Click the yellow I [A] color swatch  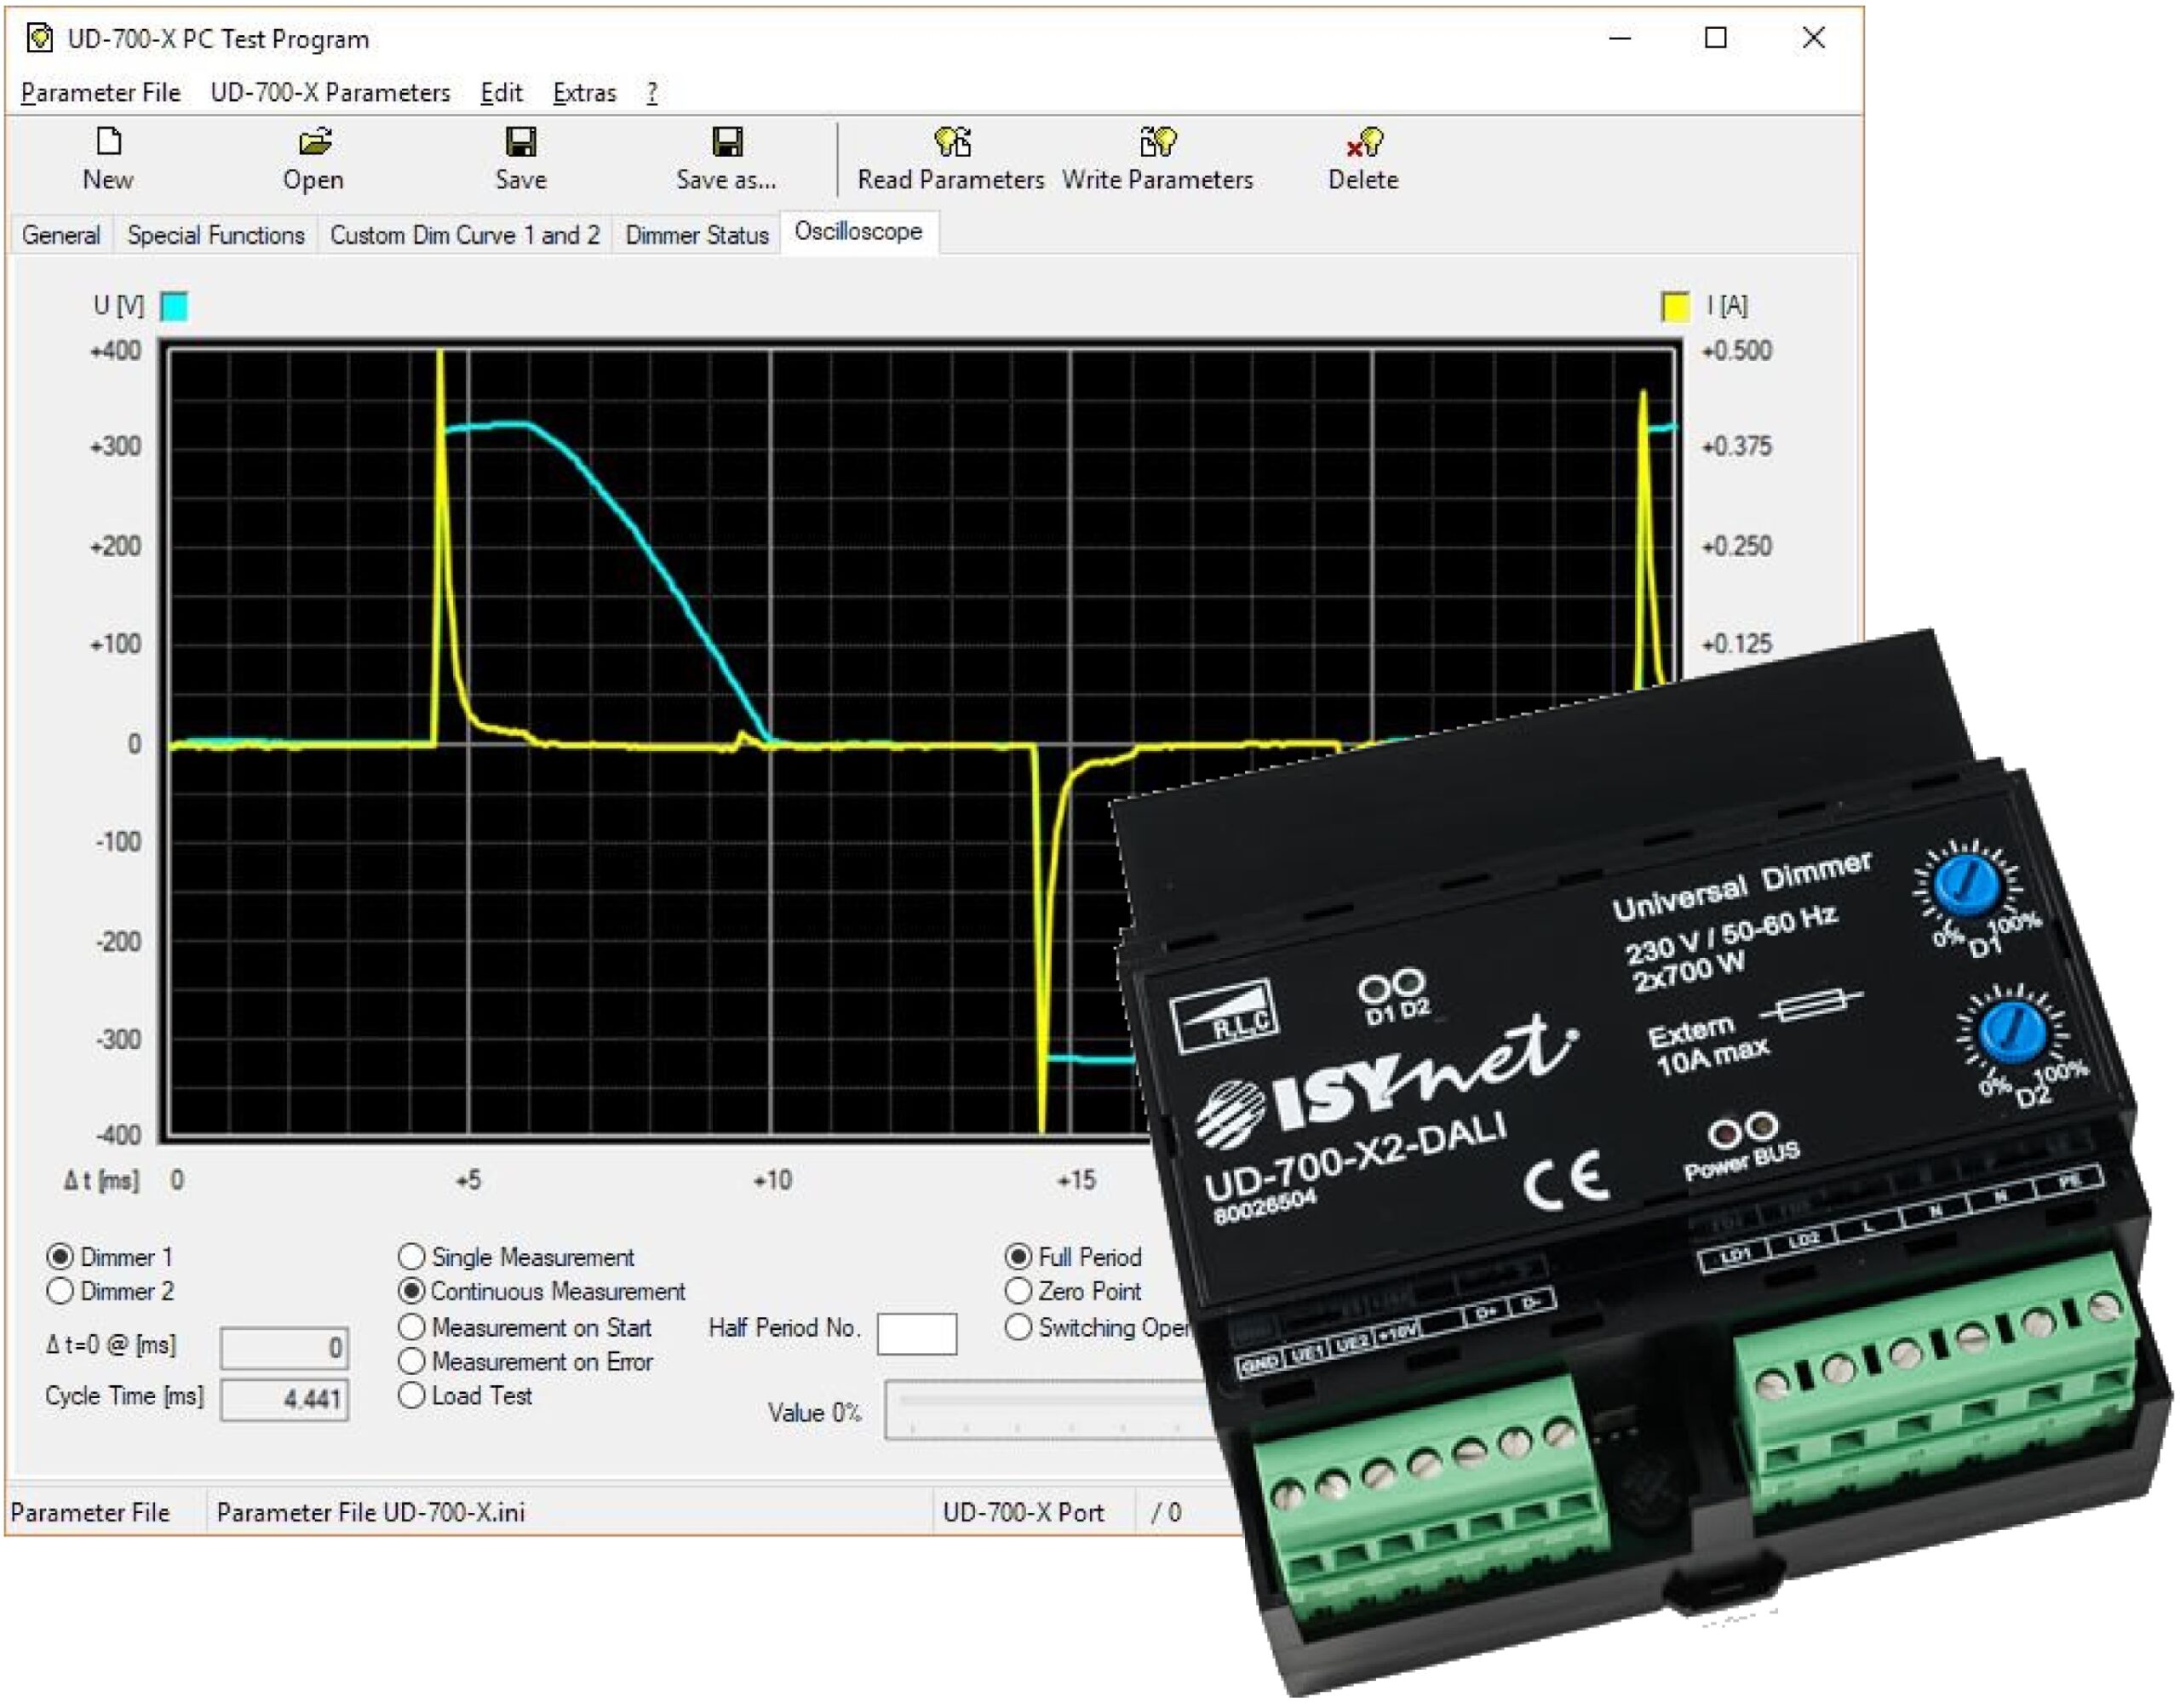pos(1675,306)
